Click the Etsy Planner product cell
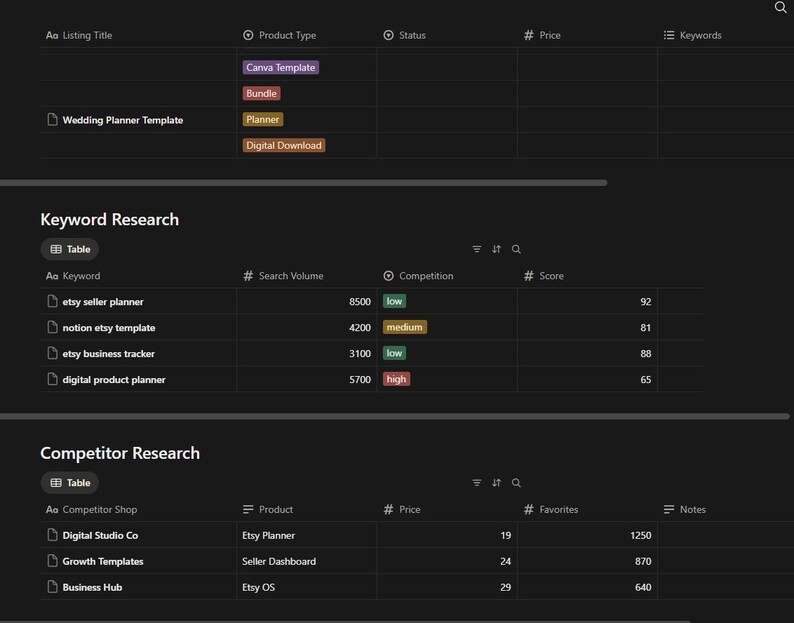794x623 pixels. click(306, 535)
